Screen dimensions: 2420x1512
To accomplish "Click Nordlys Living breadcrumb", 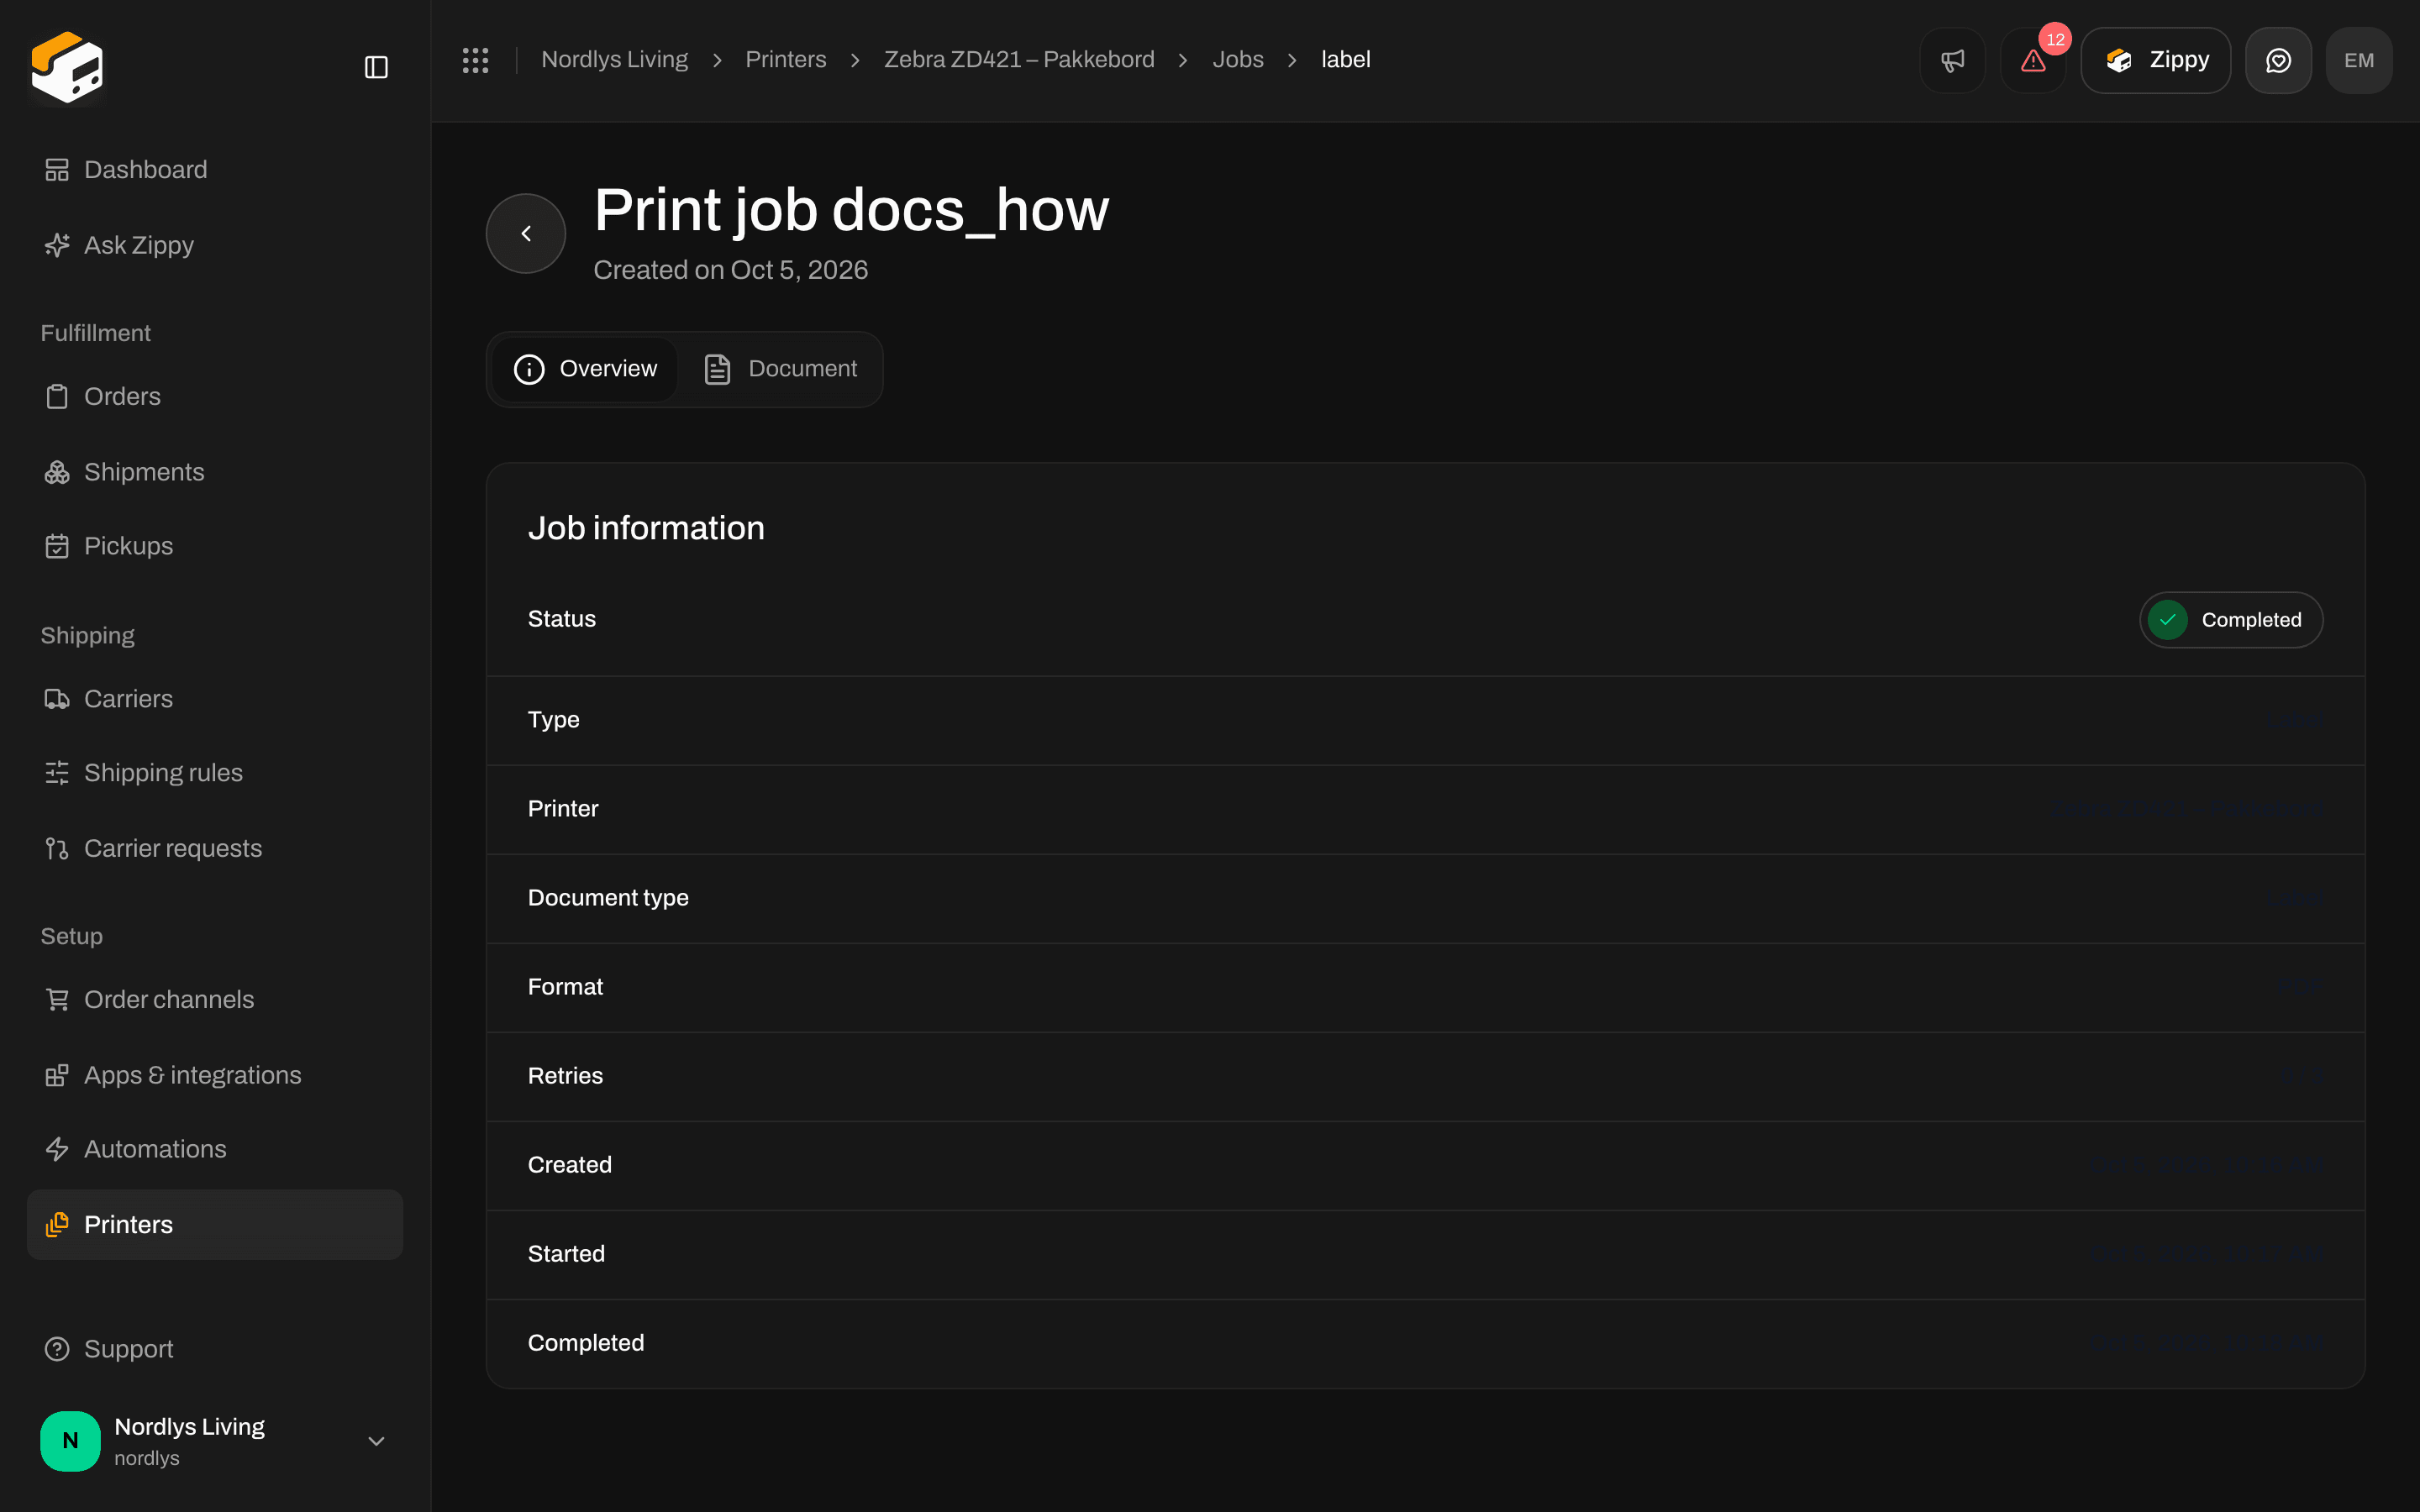I will [614, 60].
